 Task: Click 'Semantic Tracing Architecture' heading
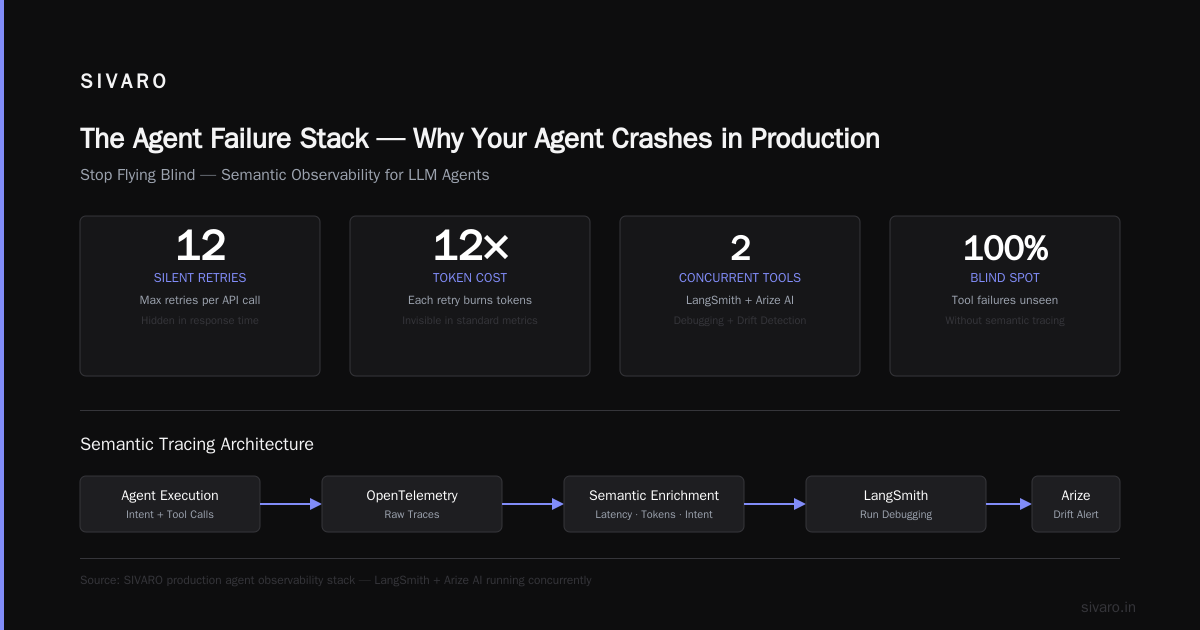tap(197, 444)
